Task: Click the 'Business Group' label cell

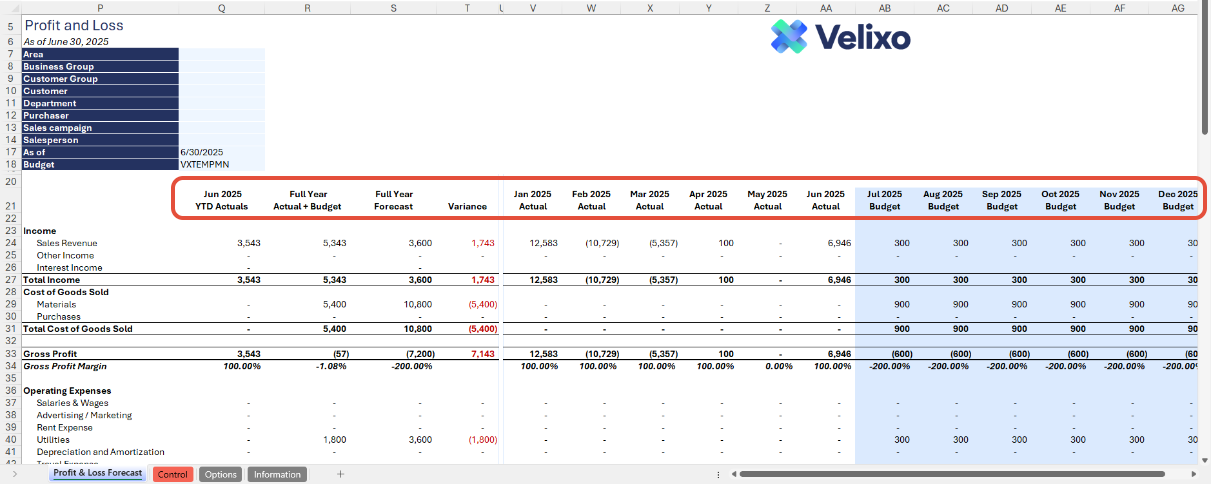Action: click(100, 67)
